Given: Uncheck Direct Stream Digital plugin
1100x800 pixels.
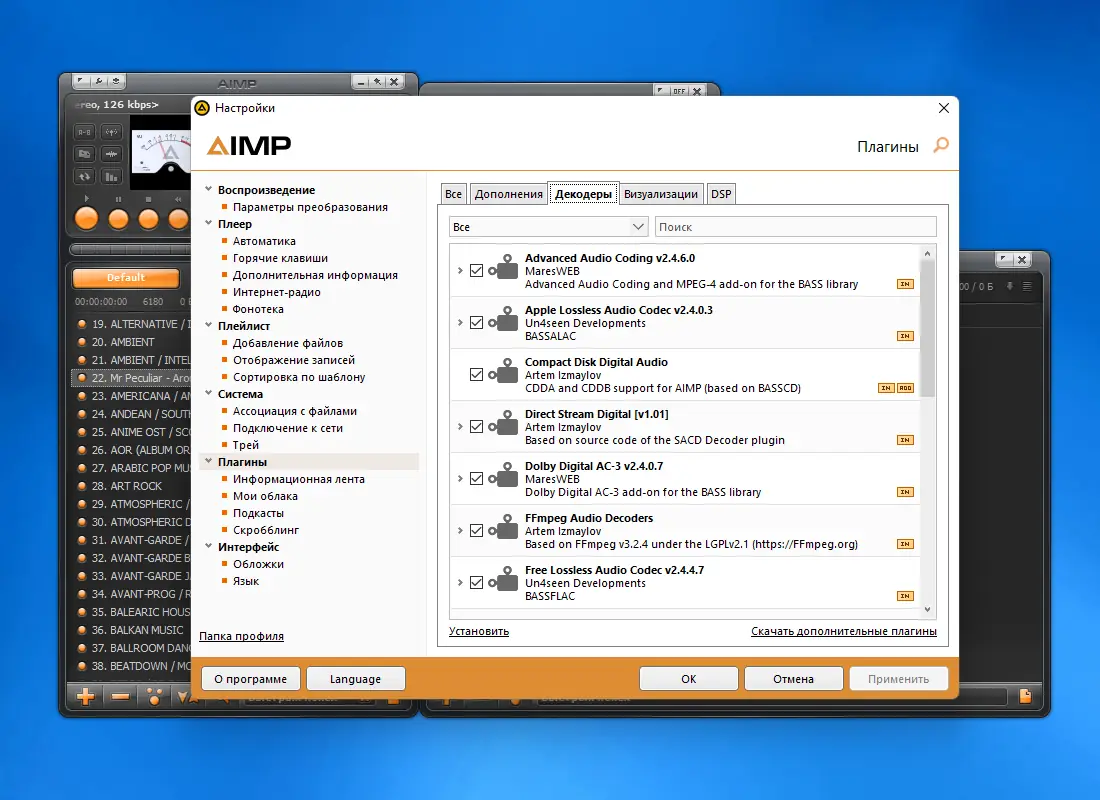Looking at the screenshot, I should click(x=476, y=427).
